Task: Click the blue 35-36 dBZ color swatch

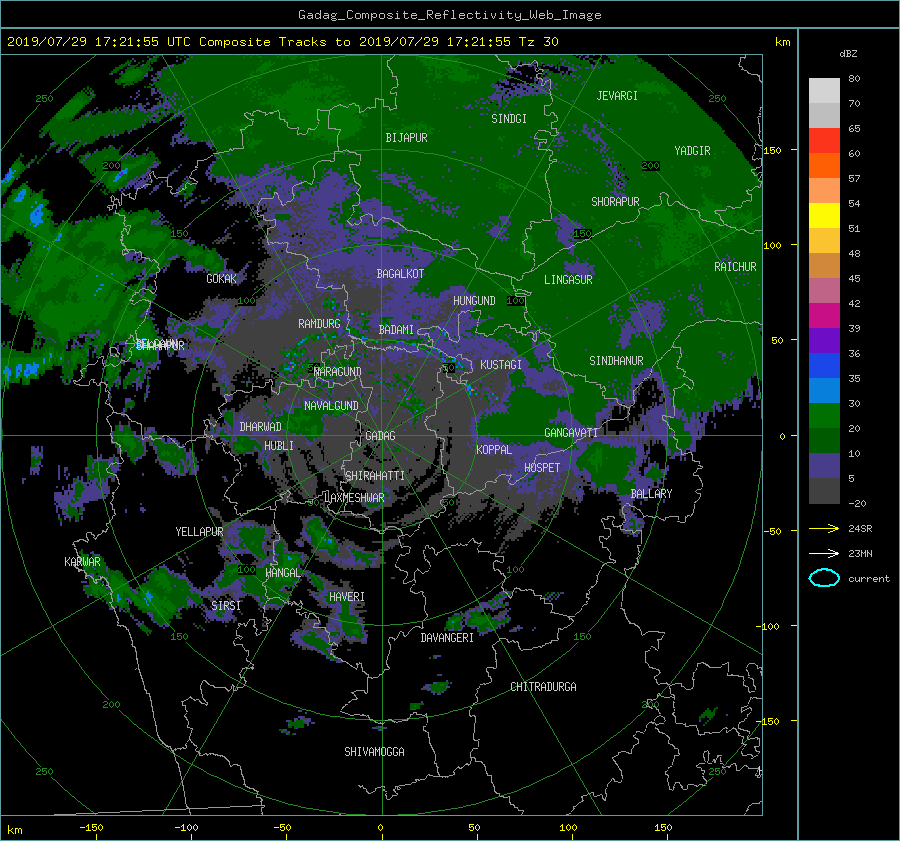Action: (824, 365)
